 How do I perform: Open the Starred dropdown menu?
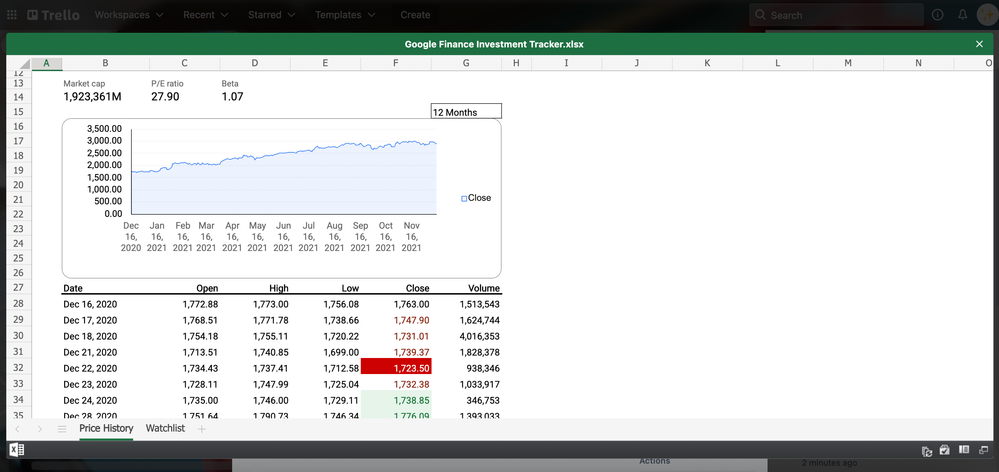[271, 15]
